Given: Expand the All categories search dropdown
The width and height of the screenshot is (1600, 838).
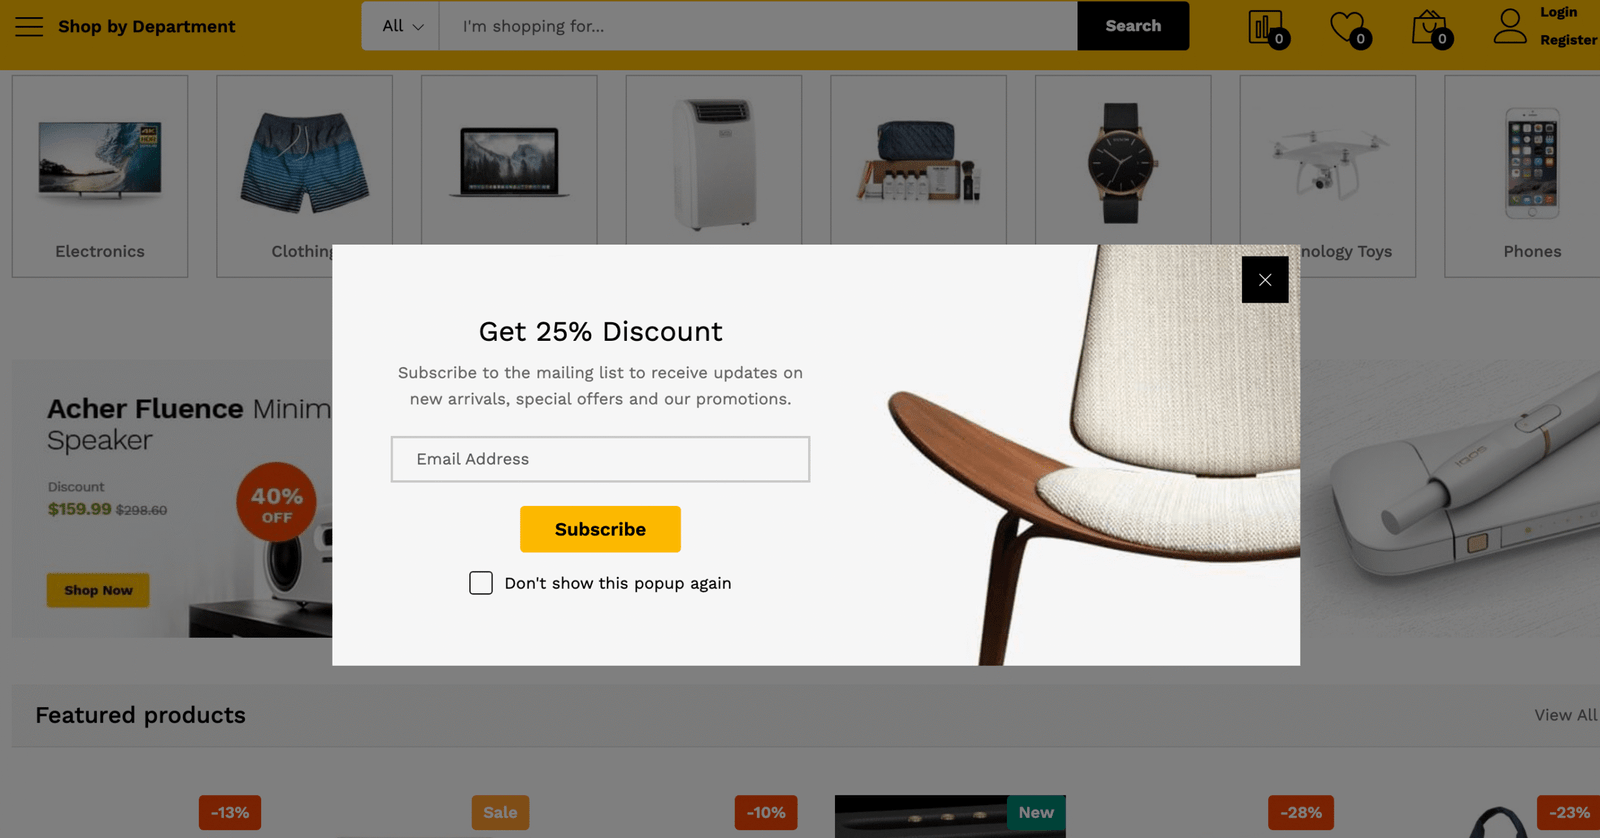Looking at the screenshot, I should tap(401, 26).
